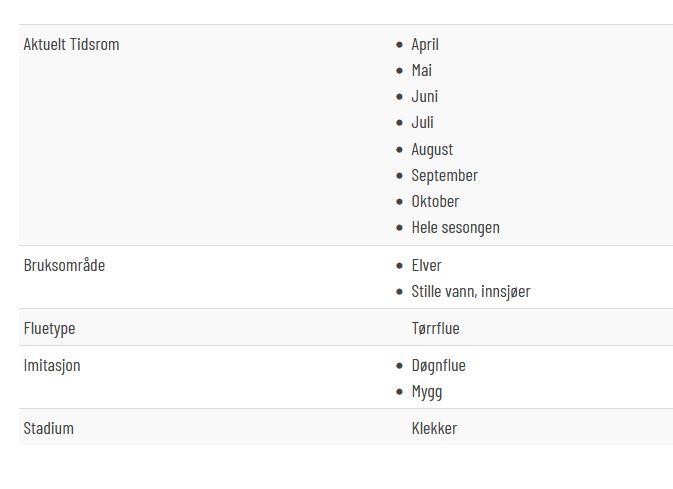Click the Elver usage area item
The height and width of the screenshot is (489, 673).
click(x=426, y=265)
